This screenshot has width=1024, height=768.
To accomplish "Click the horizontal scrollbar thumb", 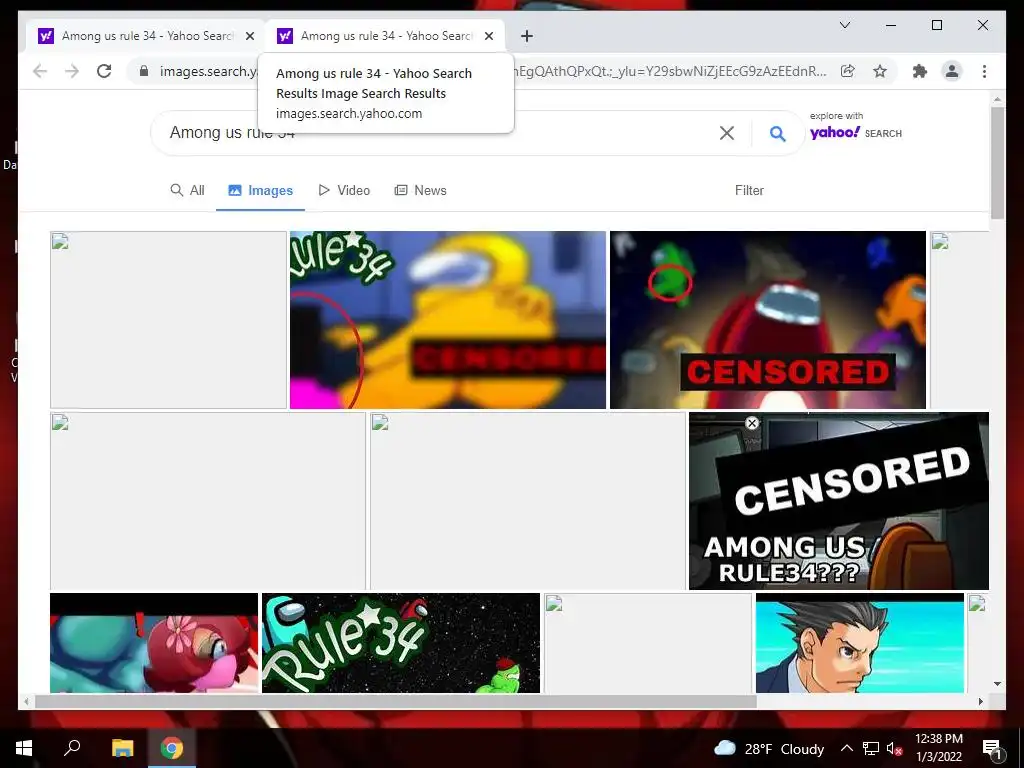I will coord(395,701).
